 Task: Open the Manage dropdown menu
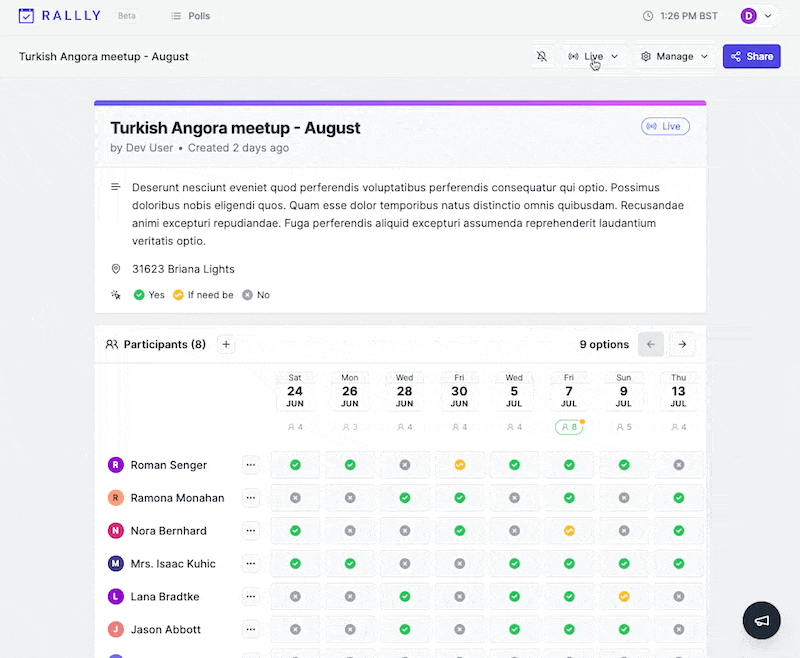pos(675,57)
